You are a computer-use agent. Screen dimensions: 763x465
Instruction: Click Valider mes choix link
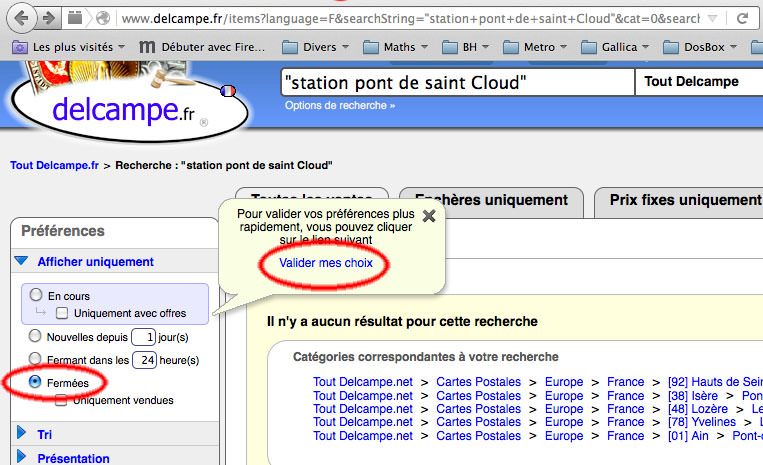coord(326,263)
